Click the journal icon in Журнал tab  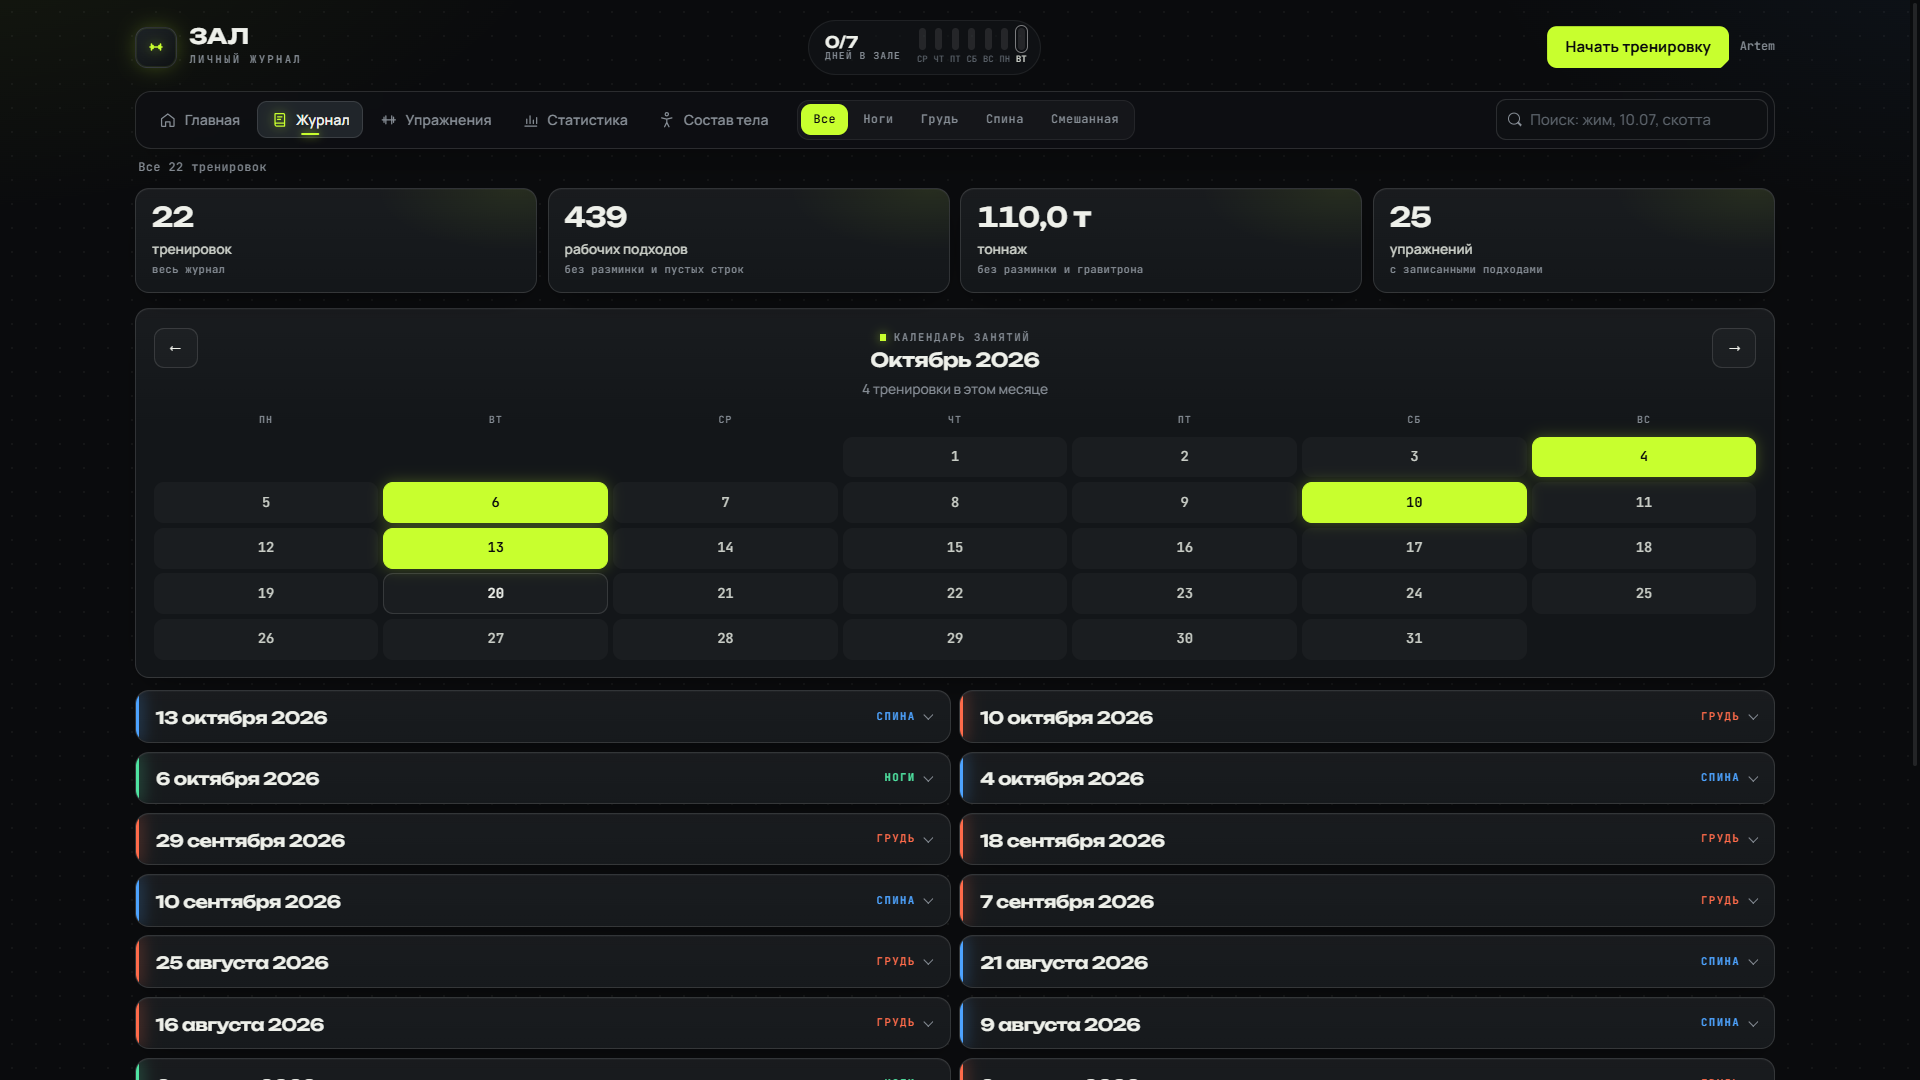pyautogui.click(x=280, y=120)
